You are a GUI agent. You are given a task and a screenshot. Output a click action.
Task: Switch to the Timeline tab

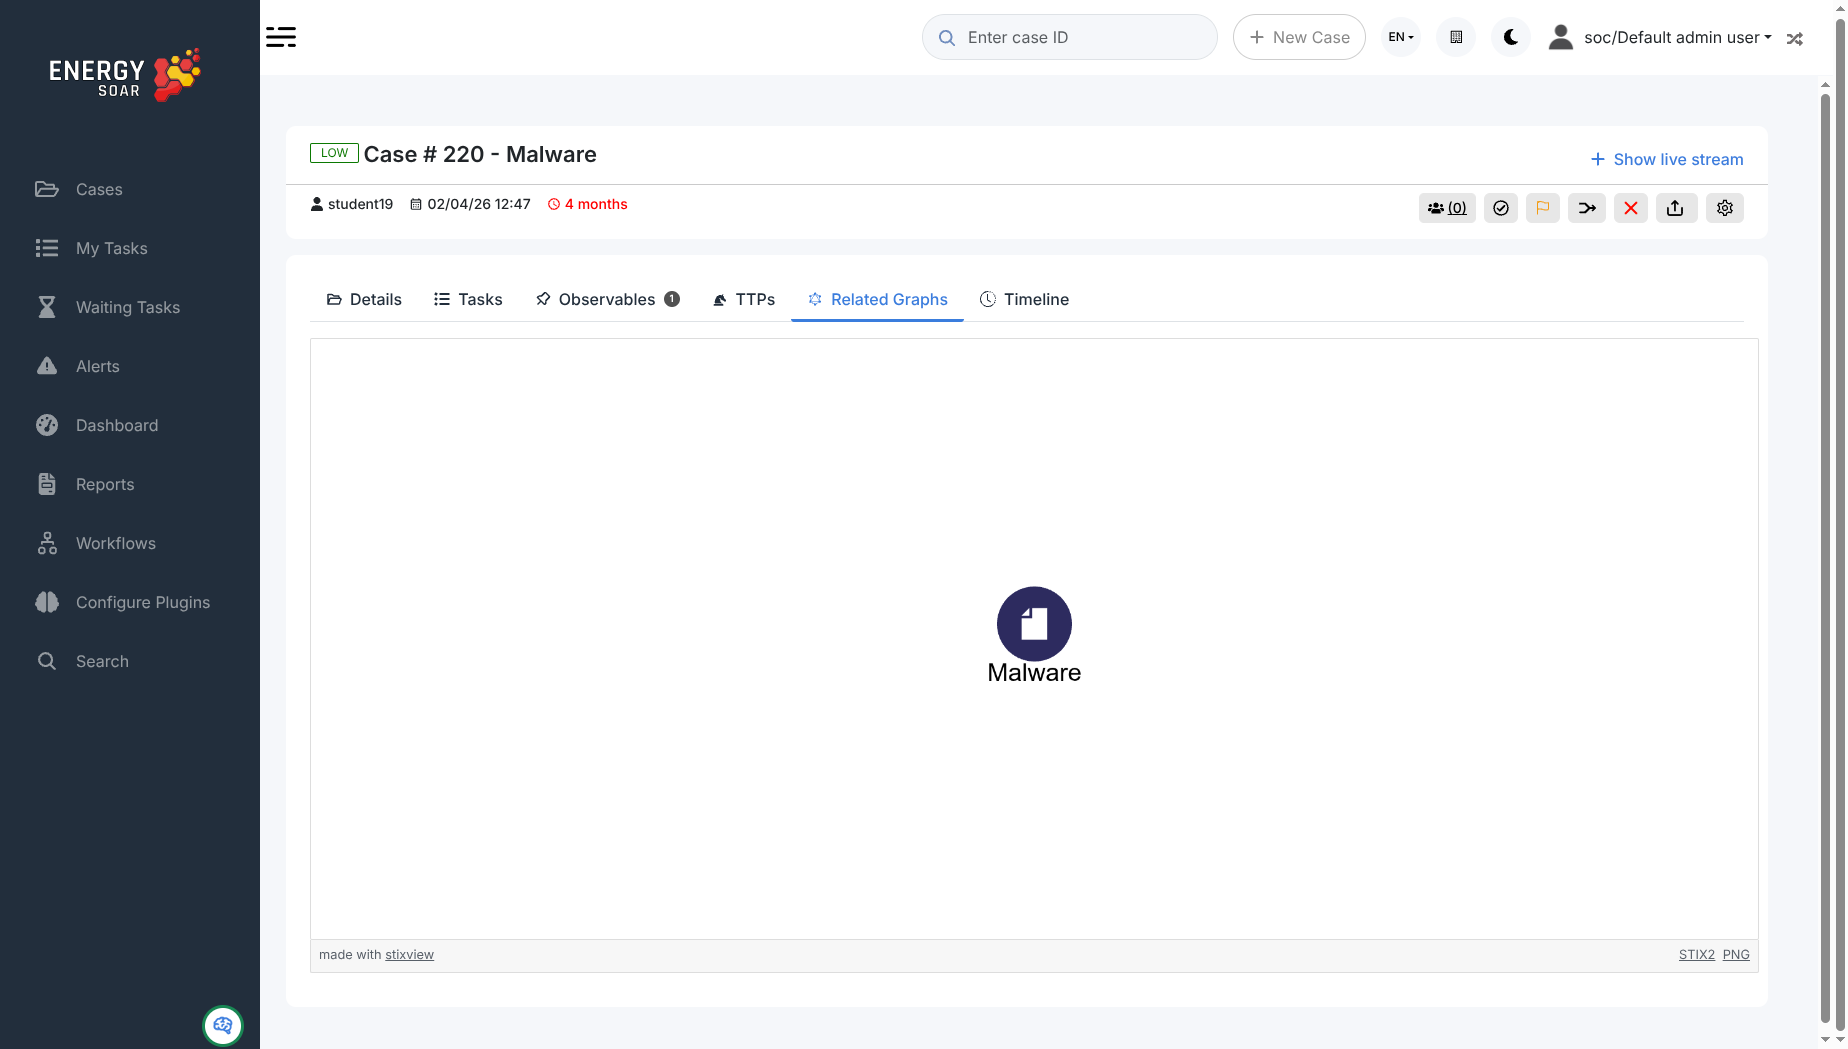pos(1025,299)
